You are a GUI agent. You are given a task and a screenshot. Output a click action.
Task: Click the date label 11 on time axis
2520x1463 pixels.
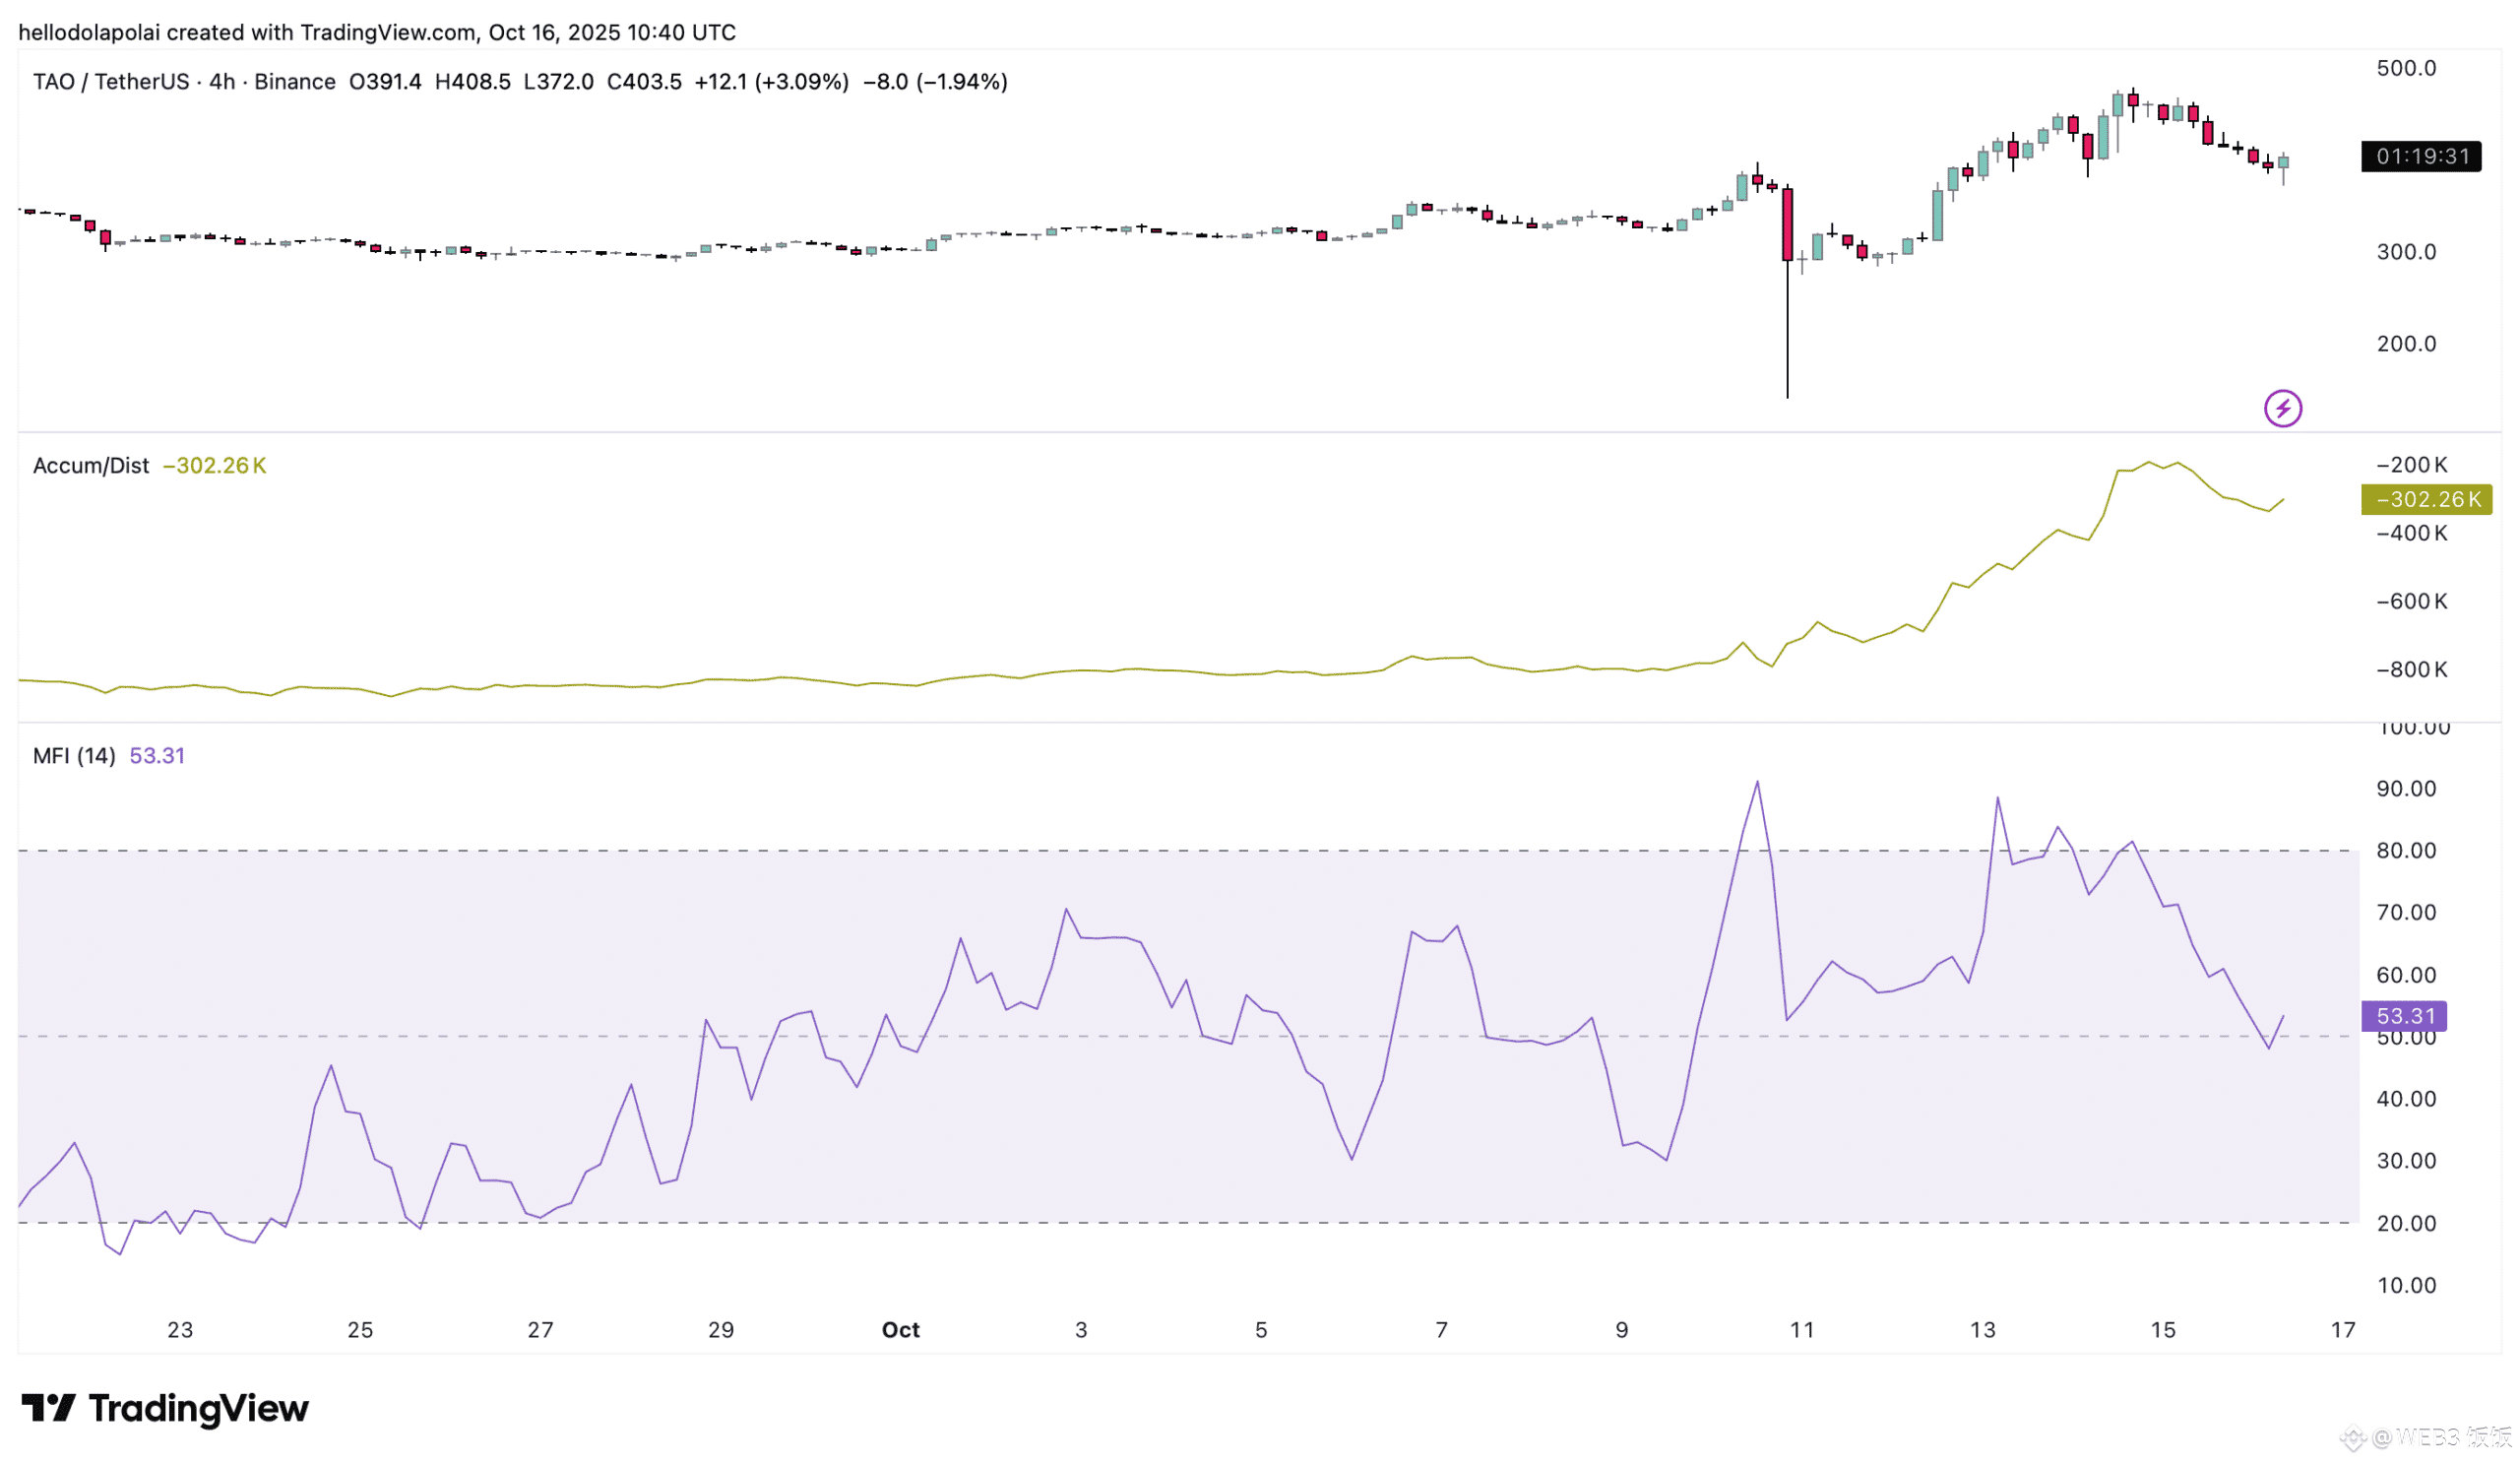click(x=1802, y=1330)
